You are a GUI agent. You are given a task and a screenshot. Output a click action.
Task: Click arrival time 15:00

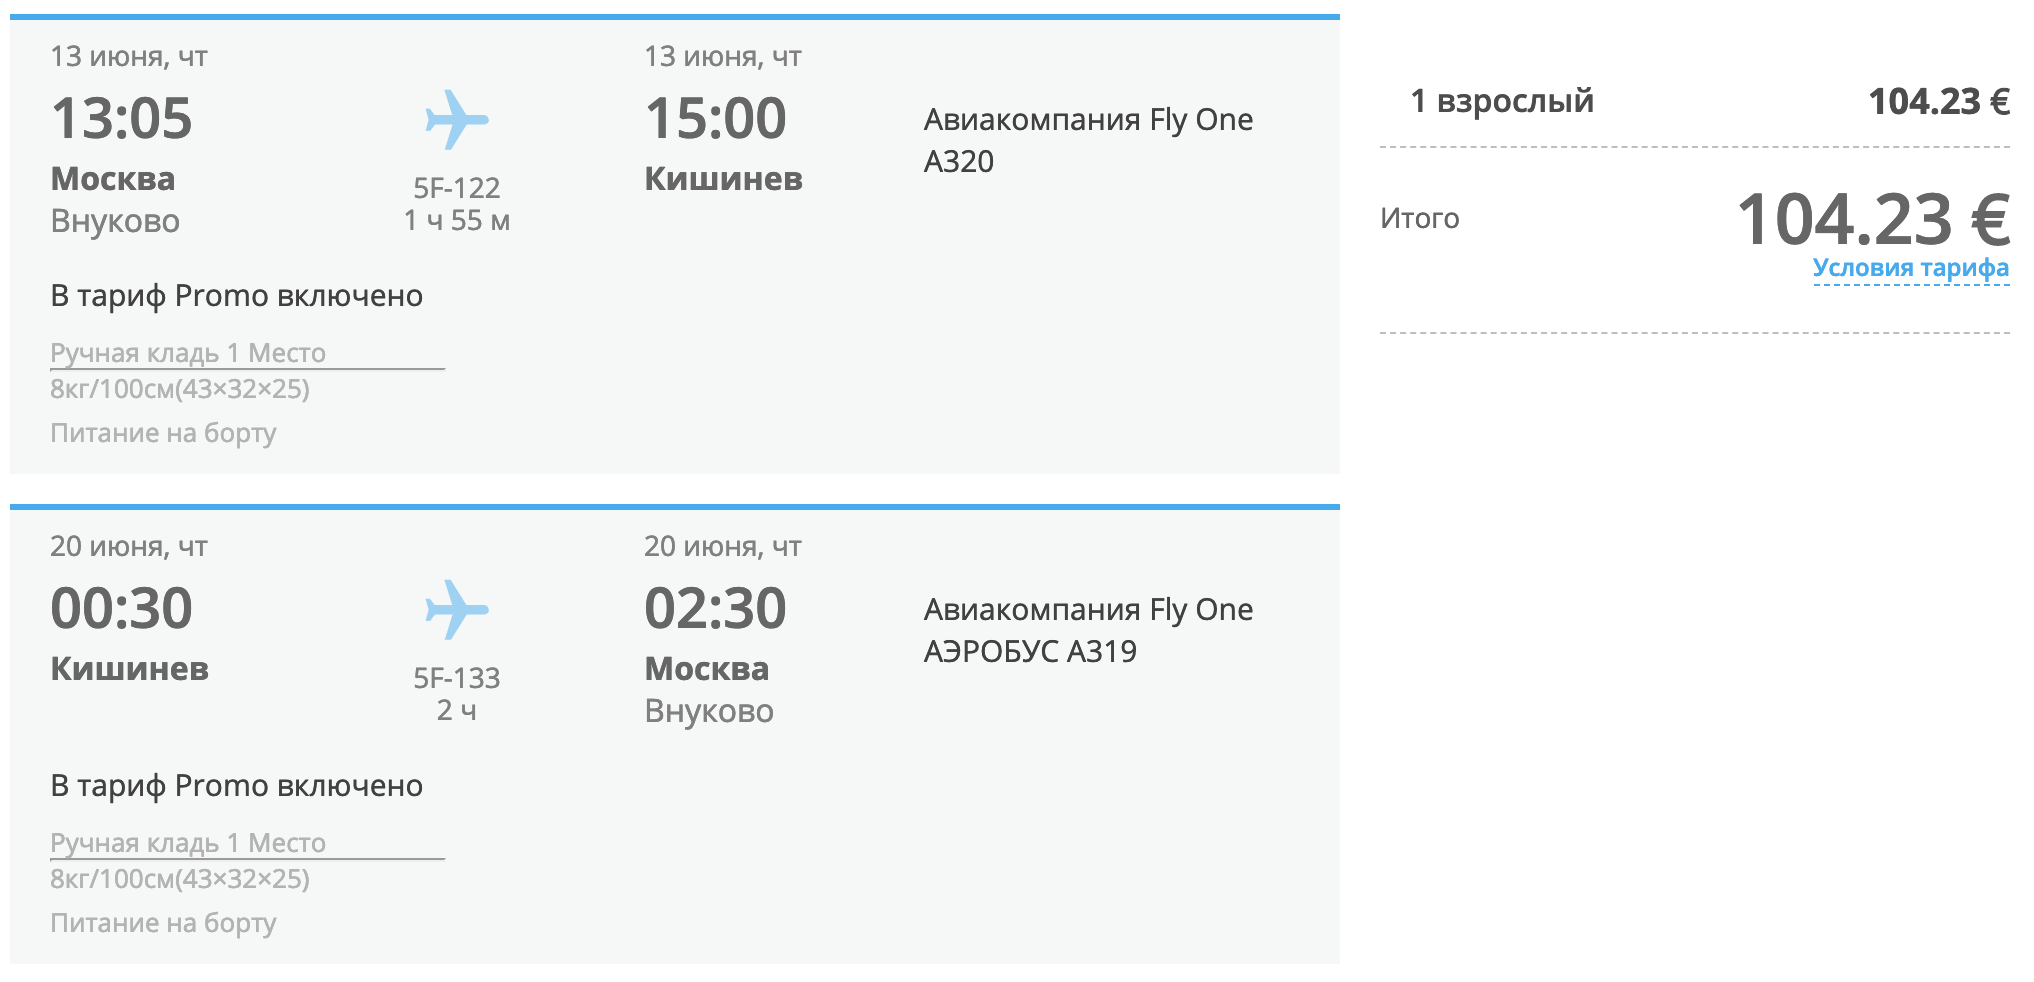[715, 118]
